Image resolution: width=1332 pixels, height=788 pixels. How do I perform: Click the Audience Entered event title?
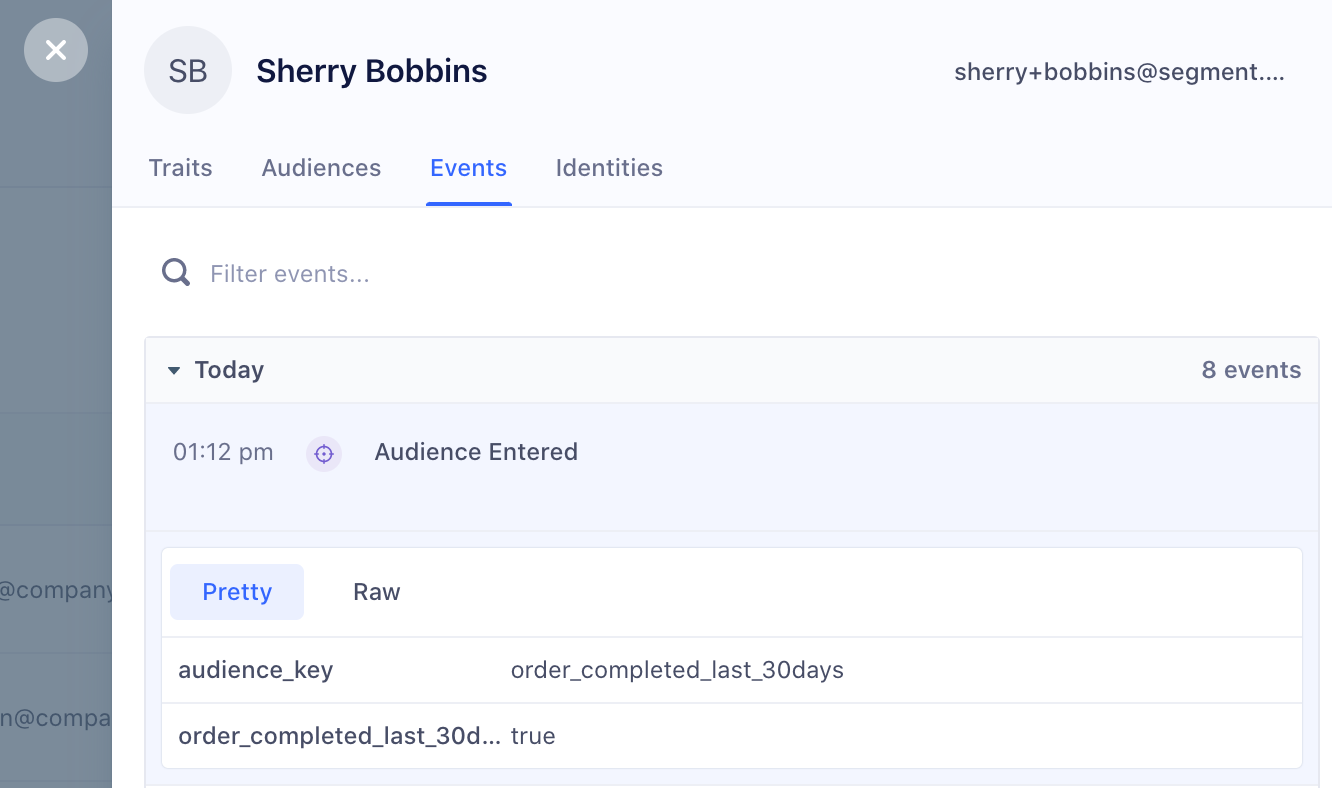476,451
